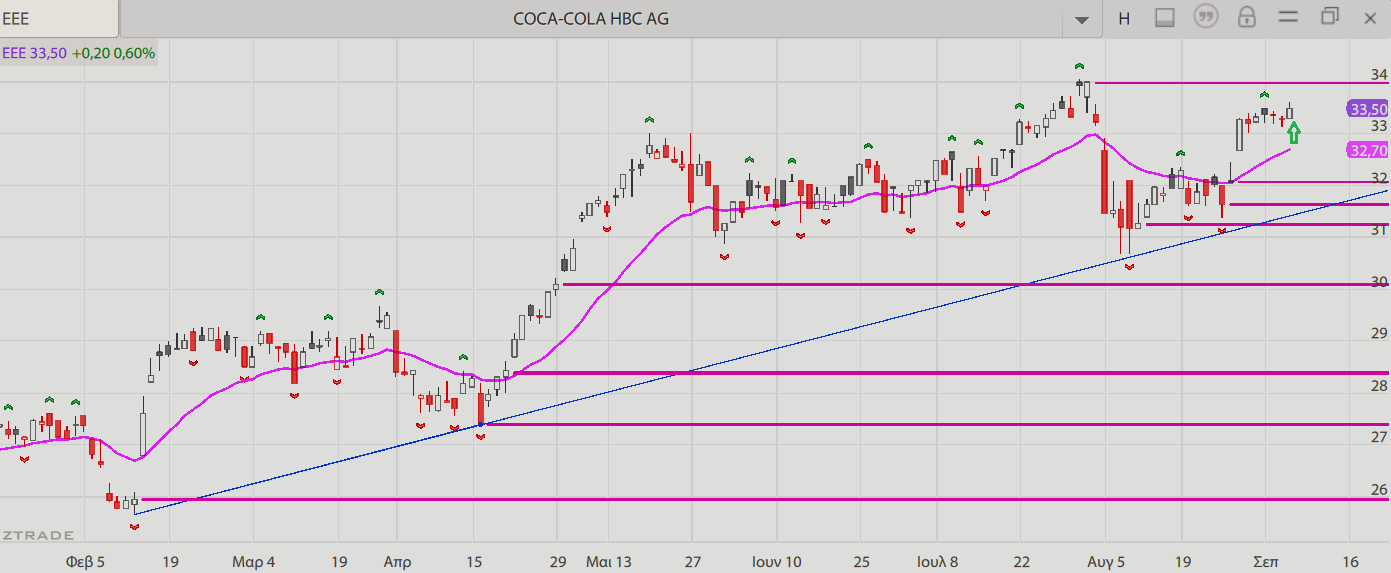Click the 26 price axis label
1391x573 pixels.
point(1379,489)
